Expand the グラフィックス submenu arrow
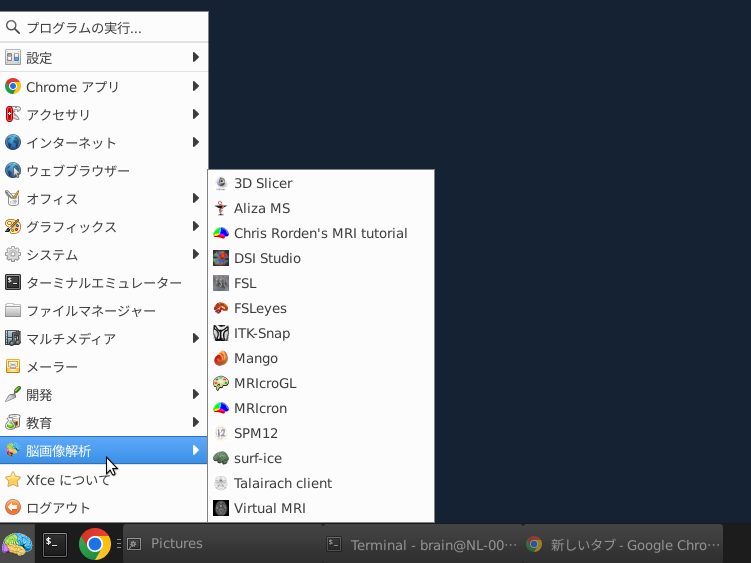 point(195,226)
